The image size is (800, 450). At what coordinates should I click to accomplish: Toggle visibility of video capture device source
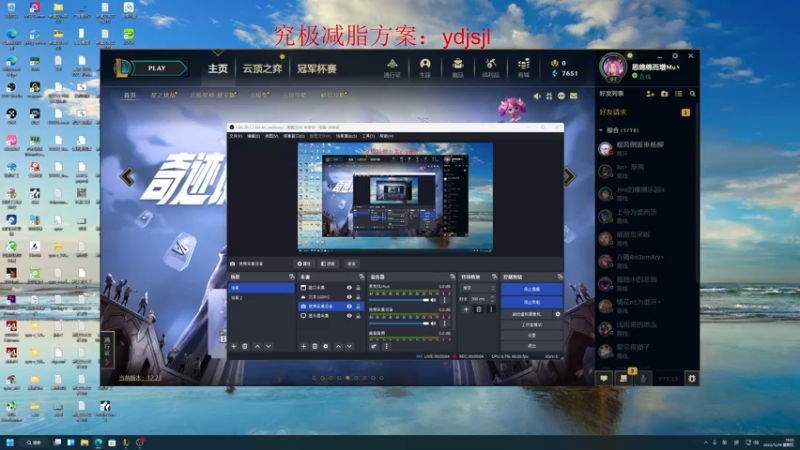tap(349, 306)
